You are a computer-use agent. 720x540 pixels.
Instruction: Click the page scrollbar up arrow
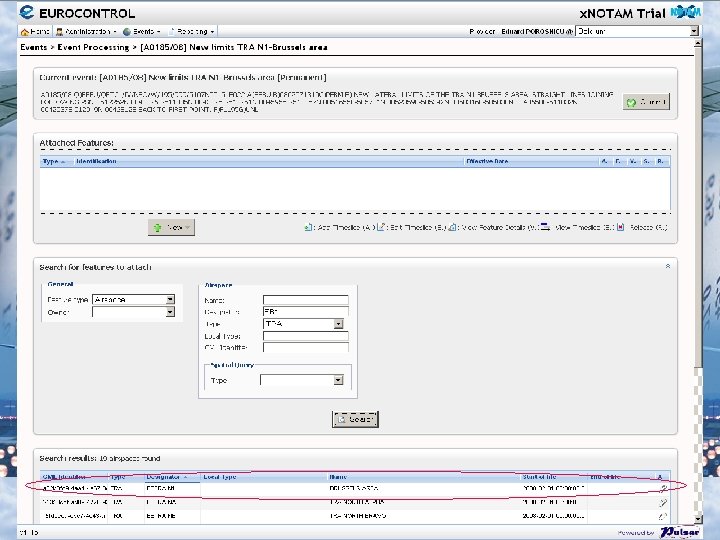[698, 43]
